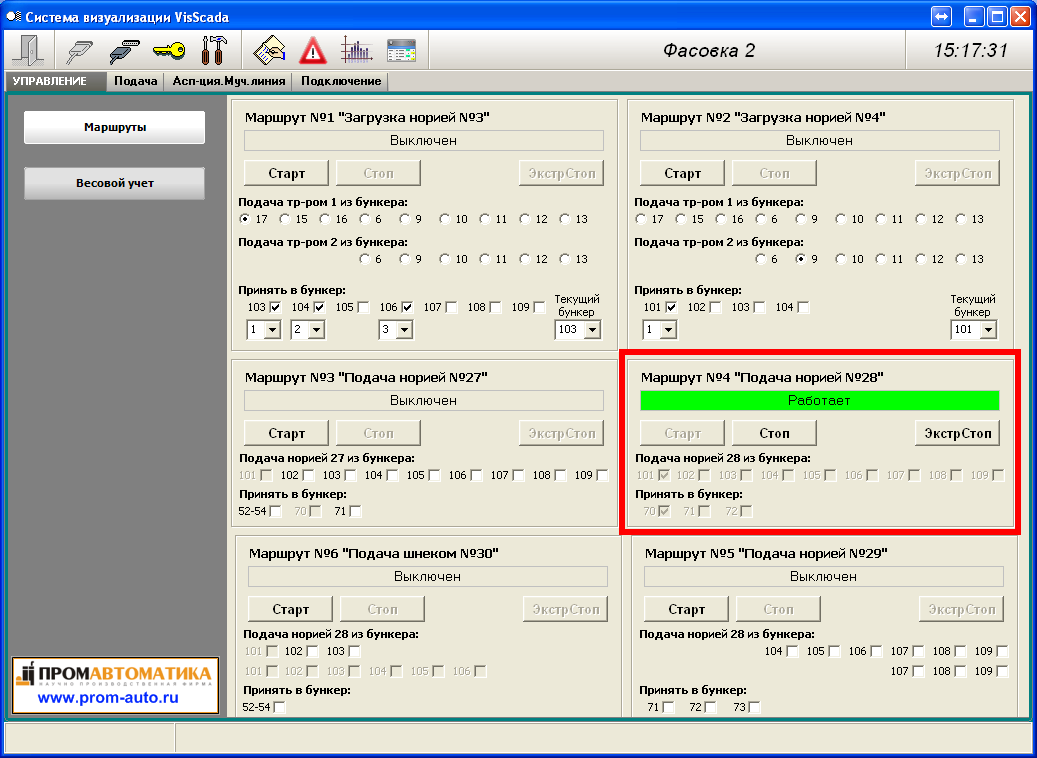
Task: Check bunker 105 checkbox in Route №1
Action: pyautogui.click(x=363, y=307)
